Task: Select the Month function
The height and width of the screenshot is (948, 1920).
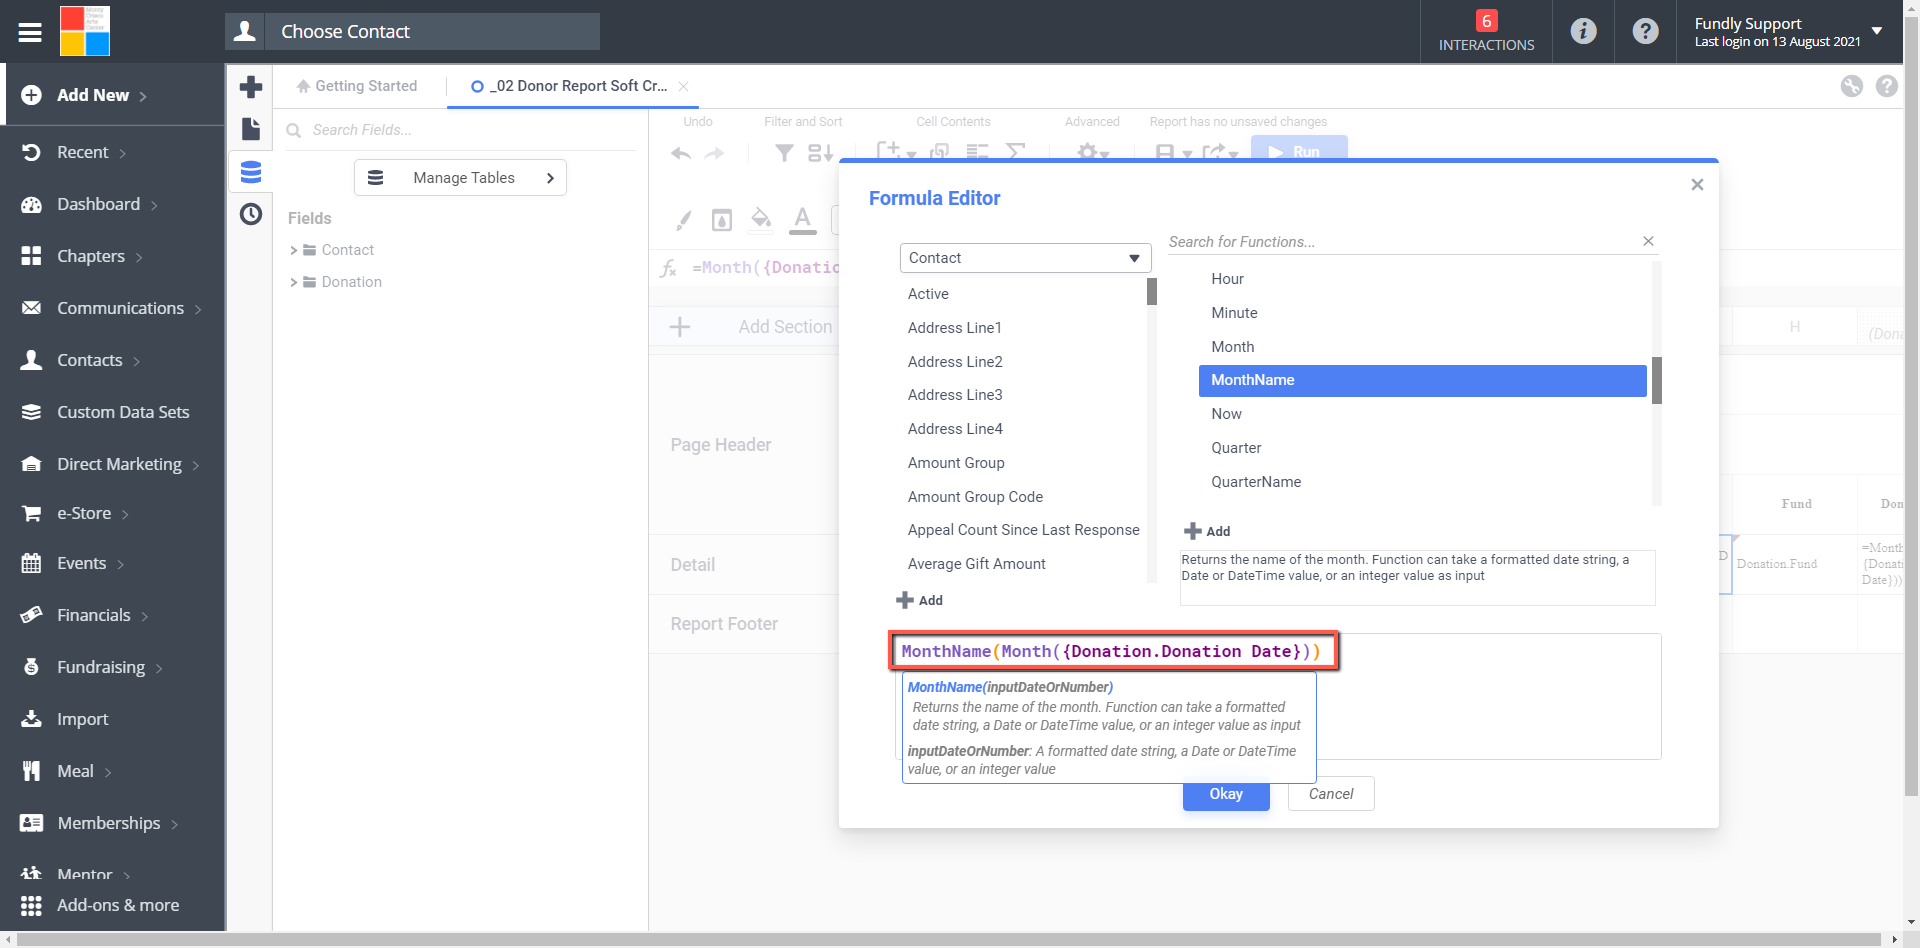Action: 1232,347
